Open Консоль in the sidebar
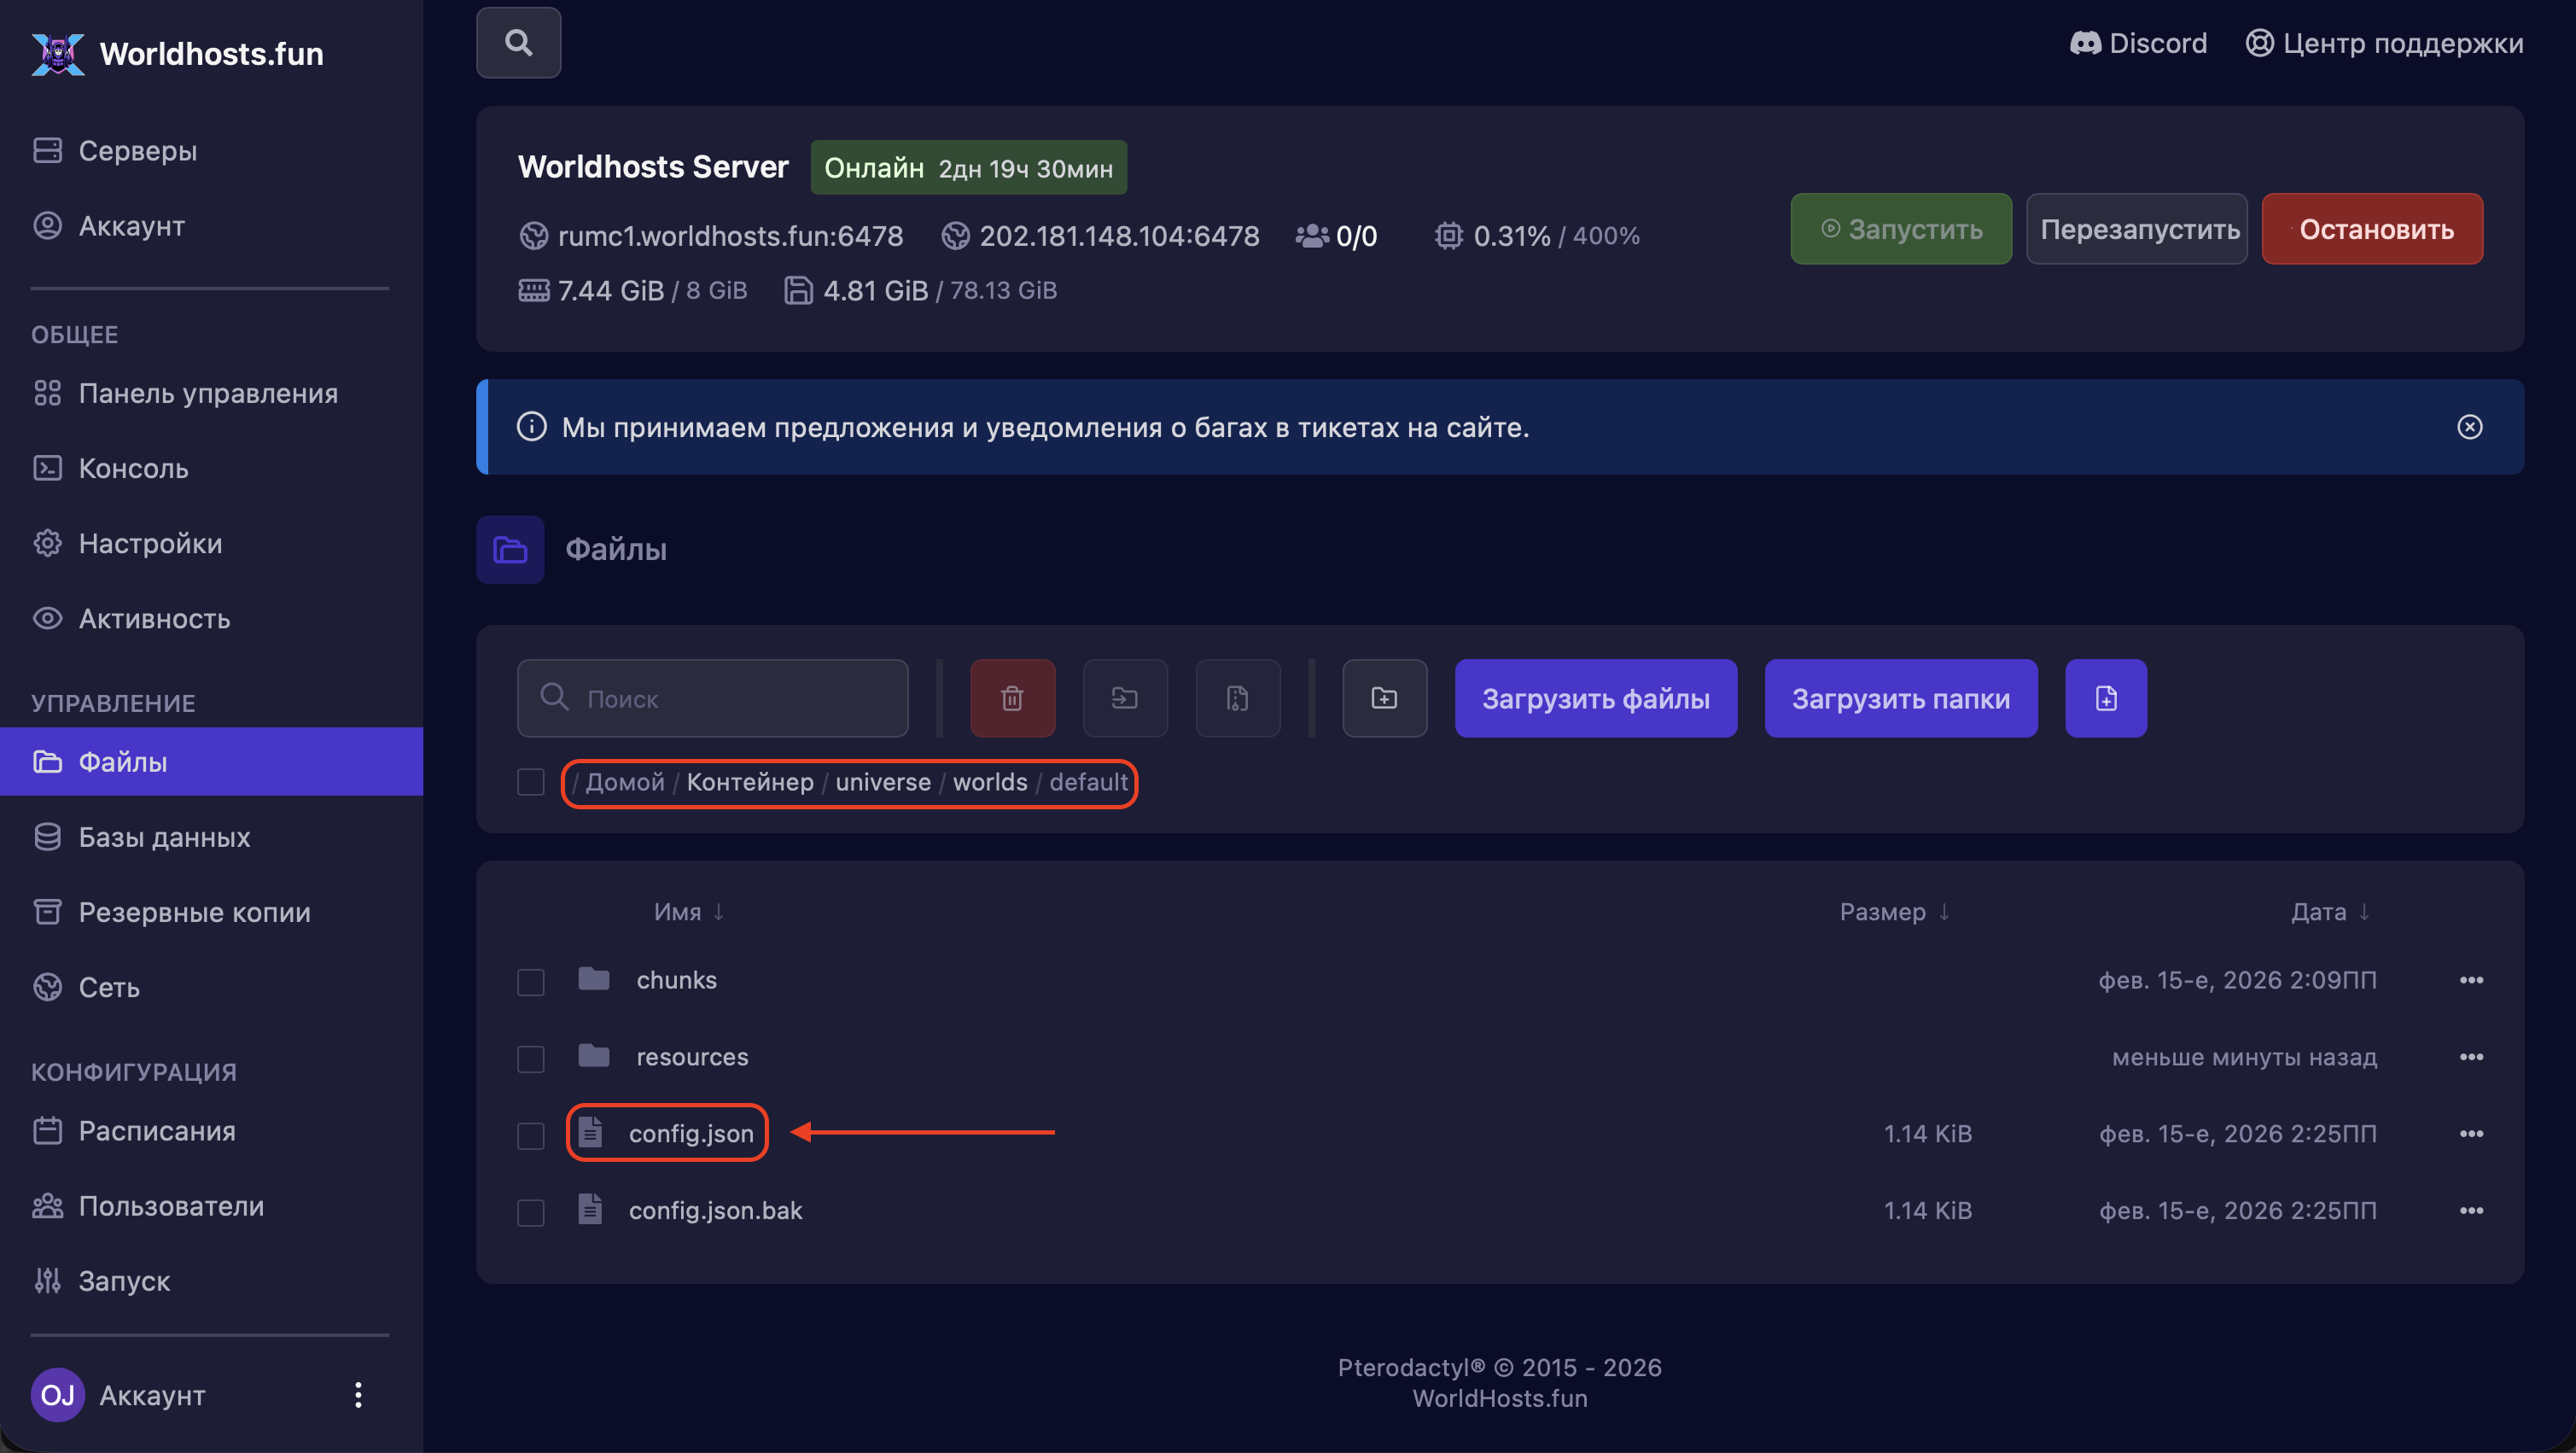This screenshot has width=2576, height=1453. tap(133, 468)
